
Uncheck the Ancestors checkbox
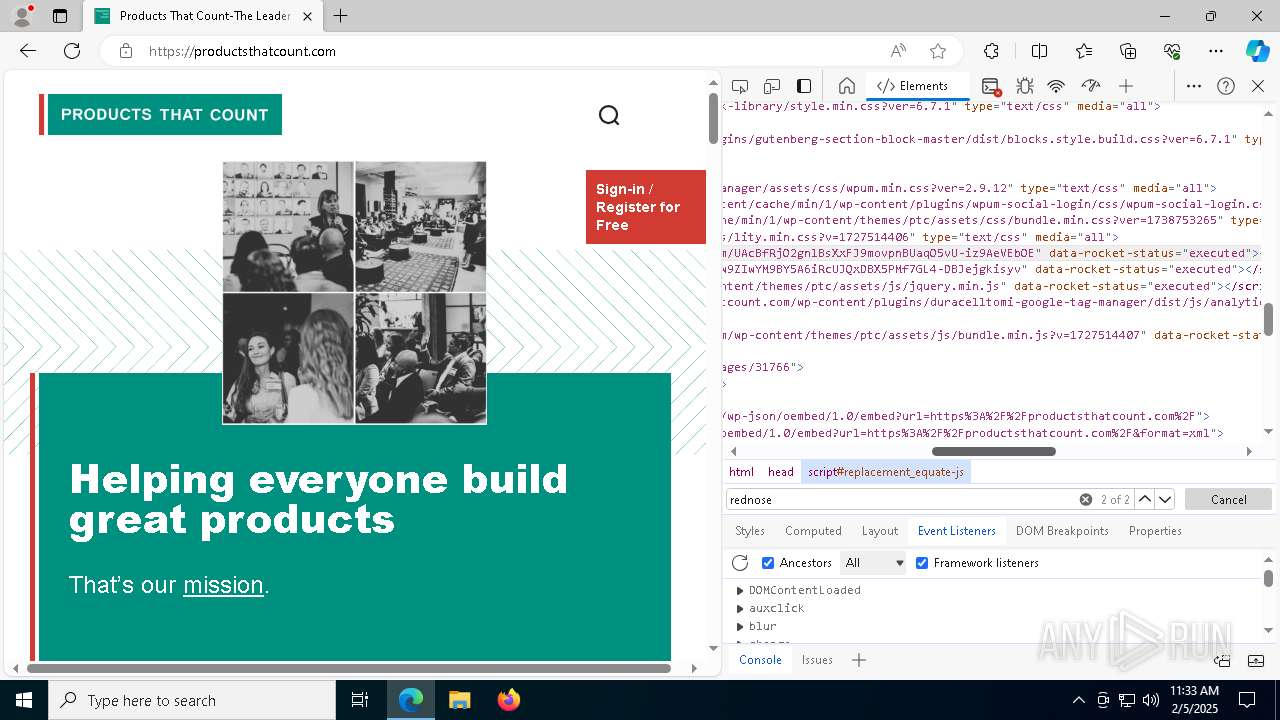click(768, 563)
